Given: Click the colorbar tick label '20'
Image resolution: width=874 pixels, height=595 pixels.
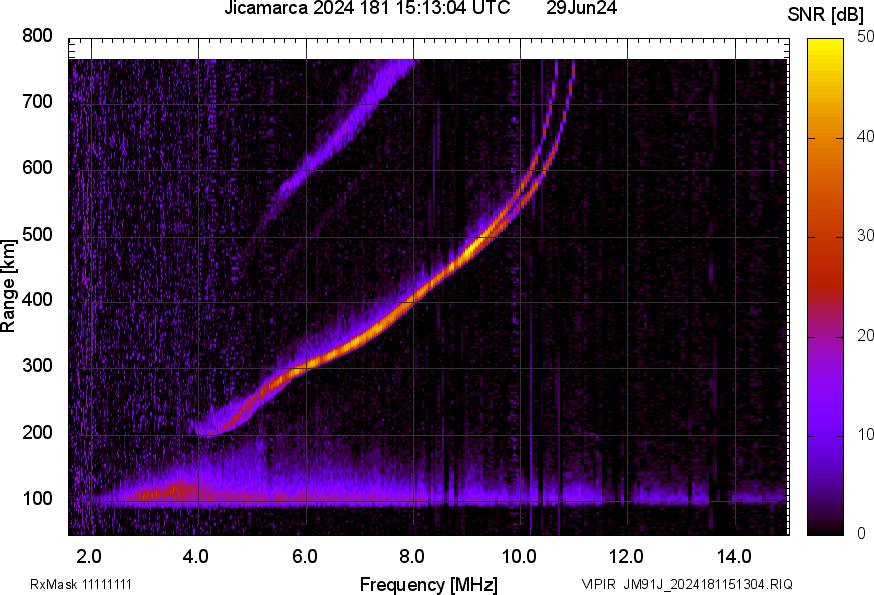Looking at the screenshot, I should pos(865,336).
